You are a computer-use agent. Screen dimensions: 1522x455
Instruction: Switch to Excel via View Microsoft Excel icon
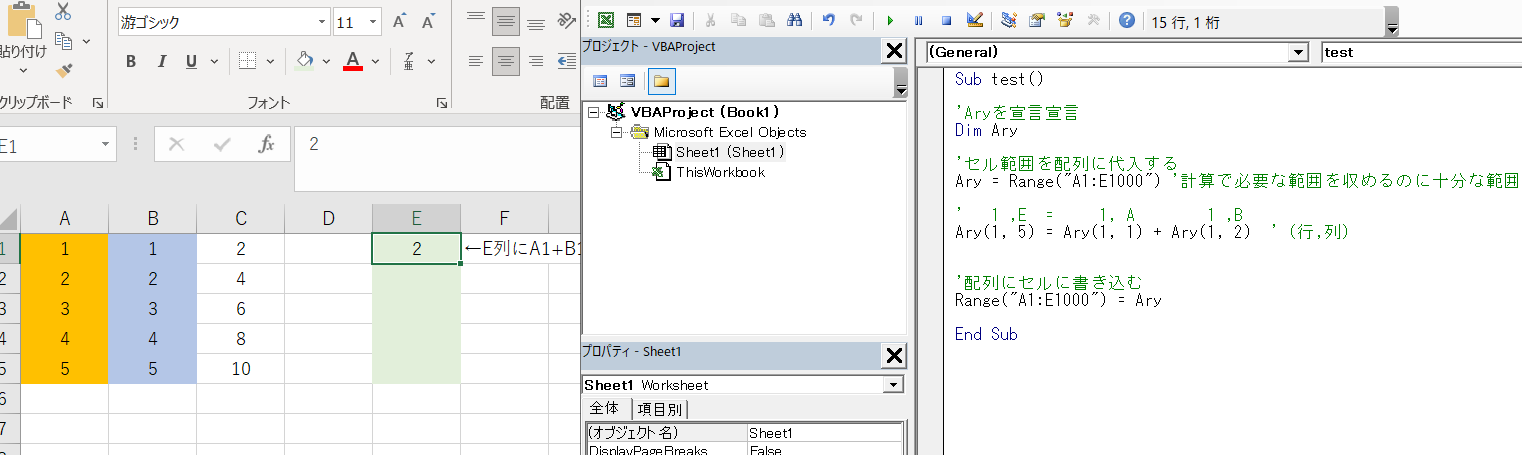tap(606, 20)
